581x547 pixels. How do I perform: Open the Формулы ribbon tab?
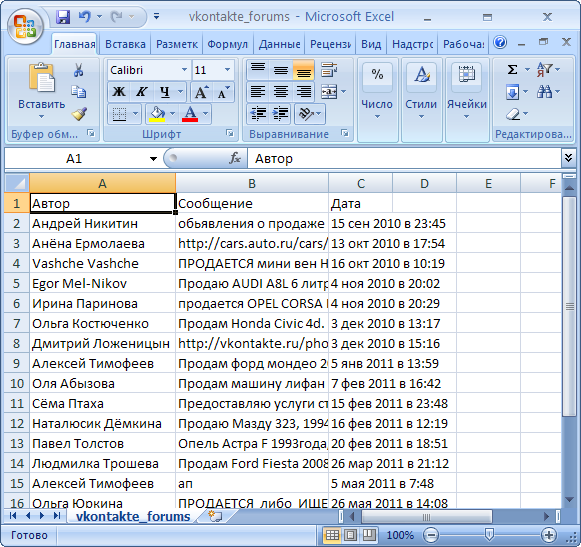(228, 44)
